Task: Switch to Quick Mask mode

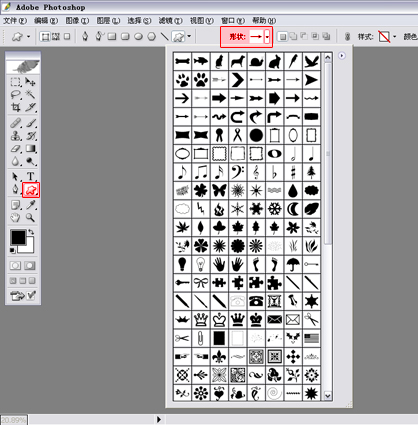Action: 30,266
